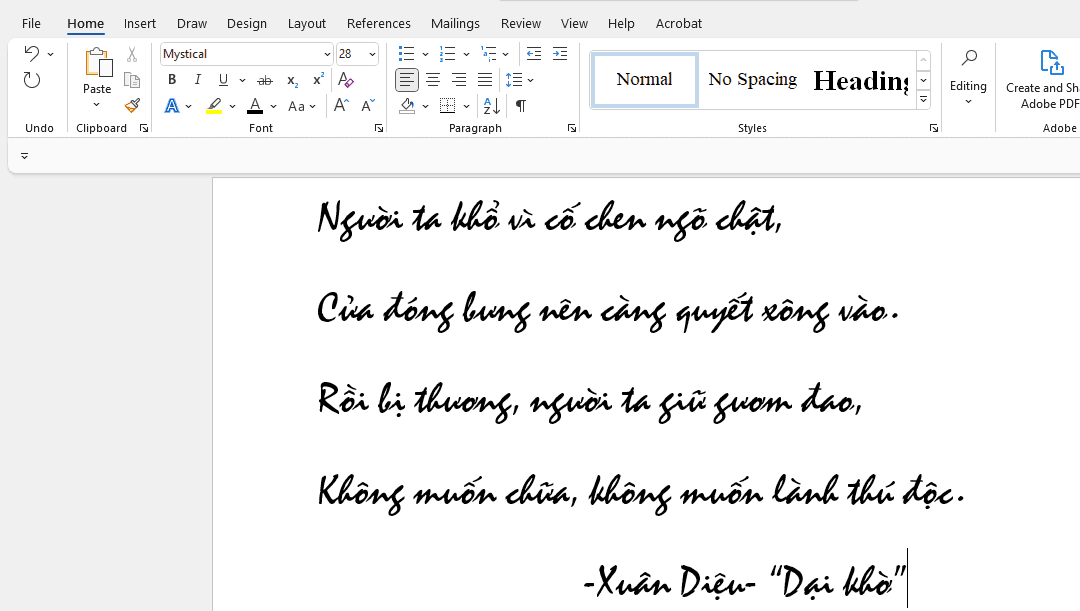
Task: Expand Undo history dropdown arrow
Action: [50, 54]
